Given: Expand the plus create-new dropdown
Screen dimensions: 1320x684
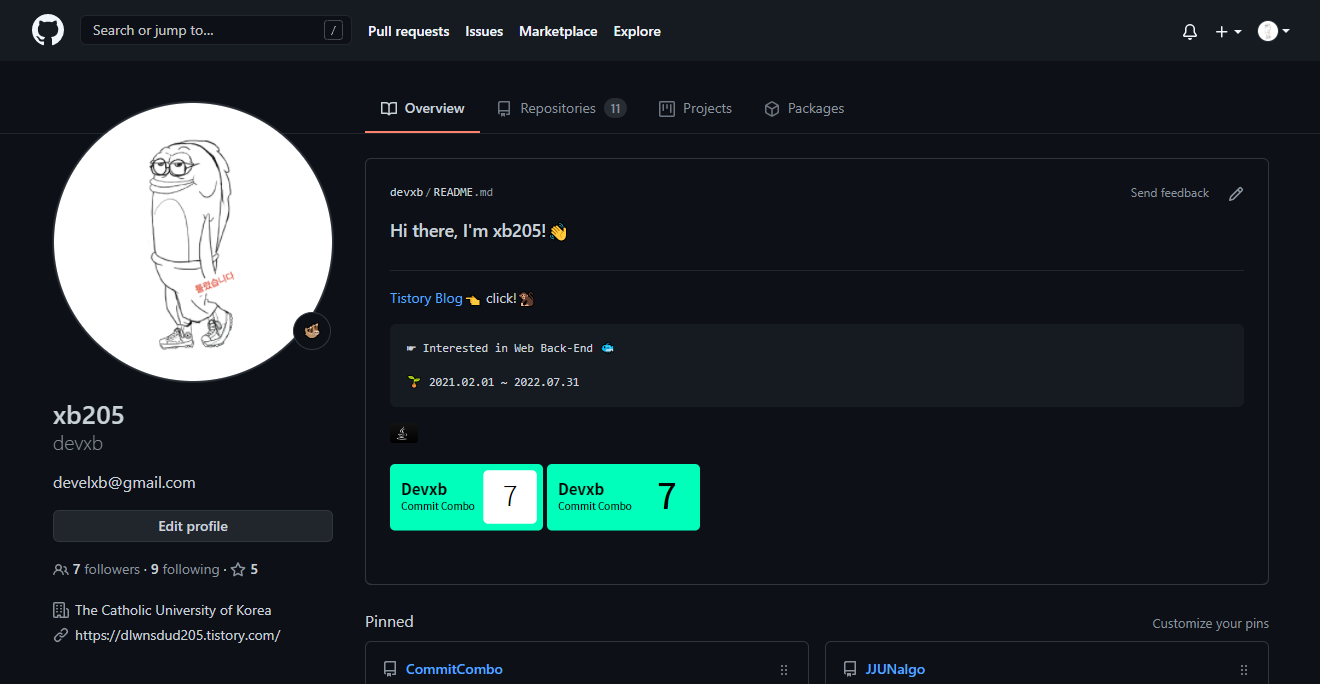Looking at the screenshot, I should 1228,31.
